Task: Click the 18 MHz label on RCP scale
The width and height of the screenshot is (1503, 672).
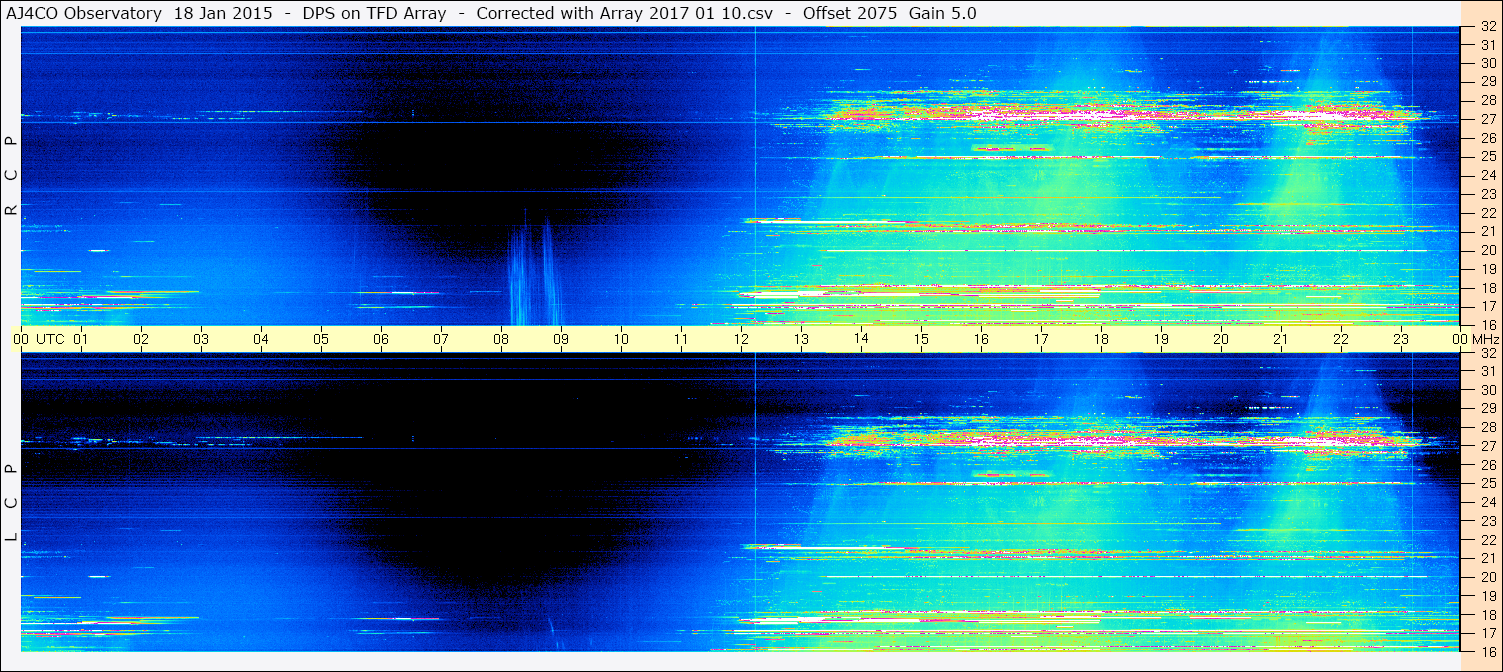Action: point(1487,287)
